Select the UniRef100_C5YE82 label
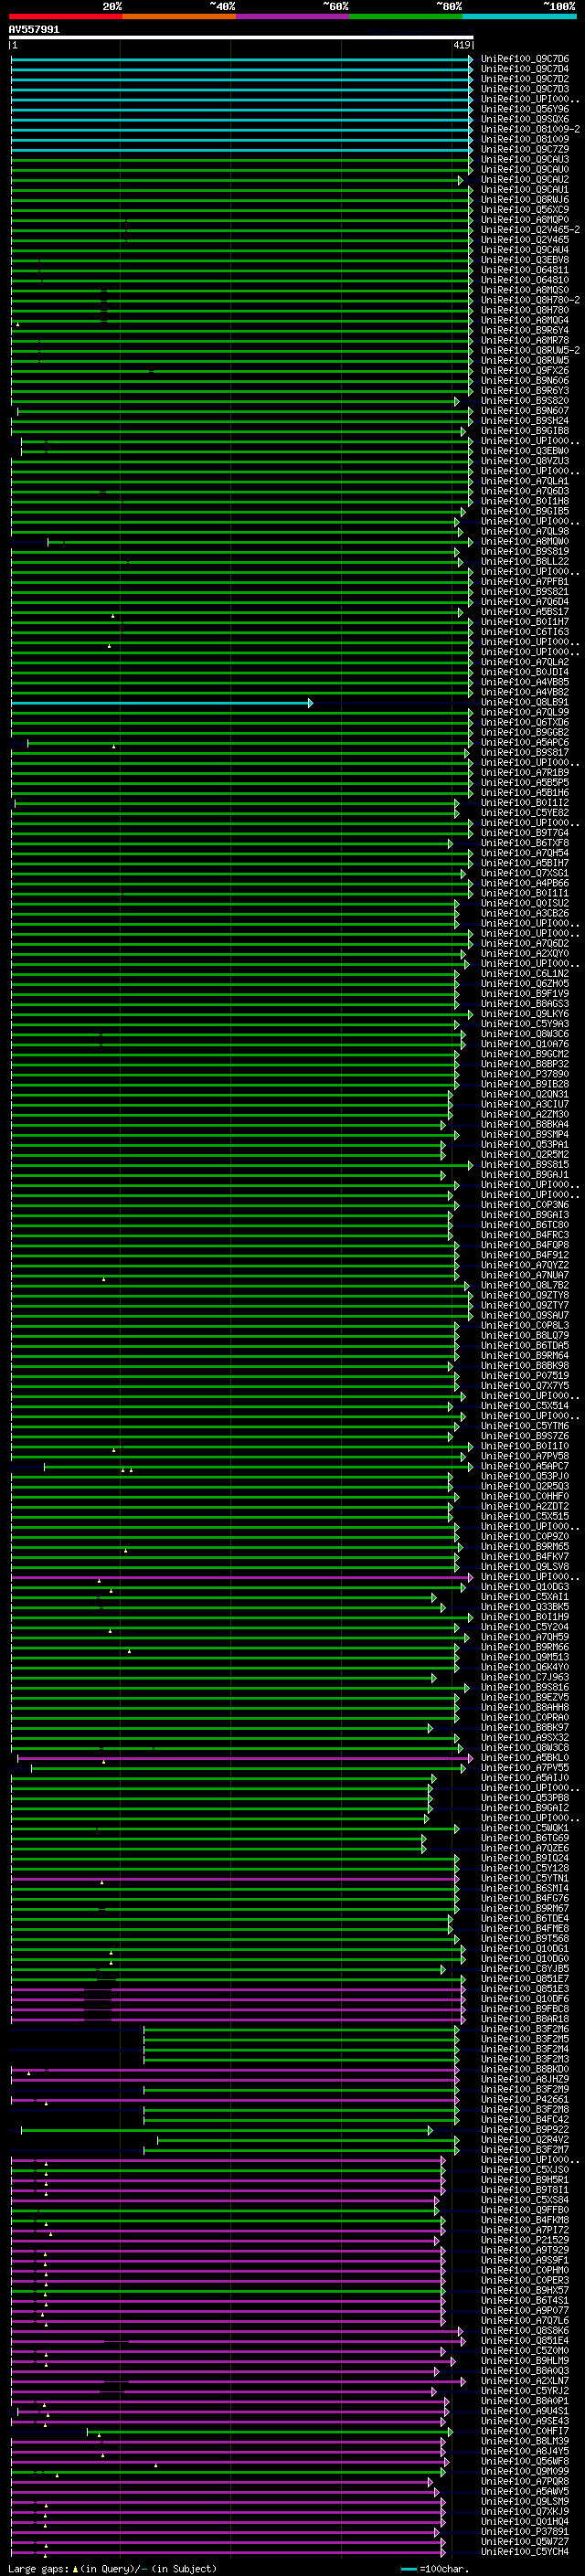Screen dimensions: 585x2576 click(x=525, y=813)
